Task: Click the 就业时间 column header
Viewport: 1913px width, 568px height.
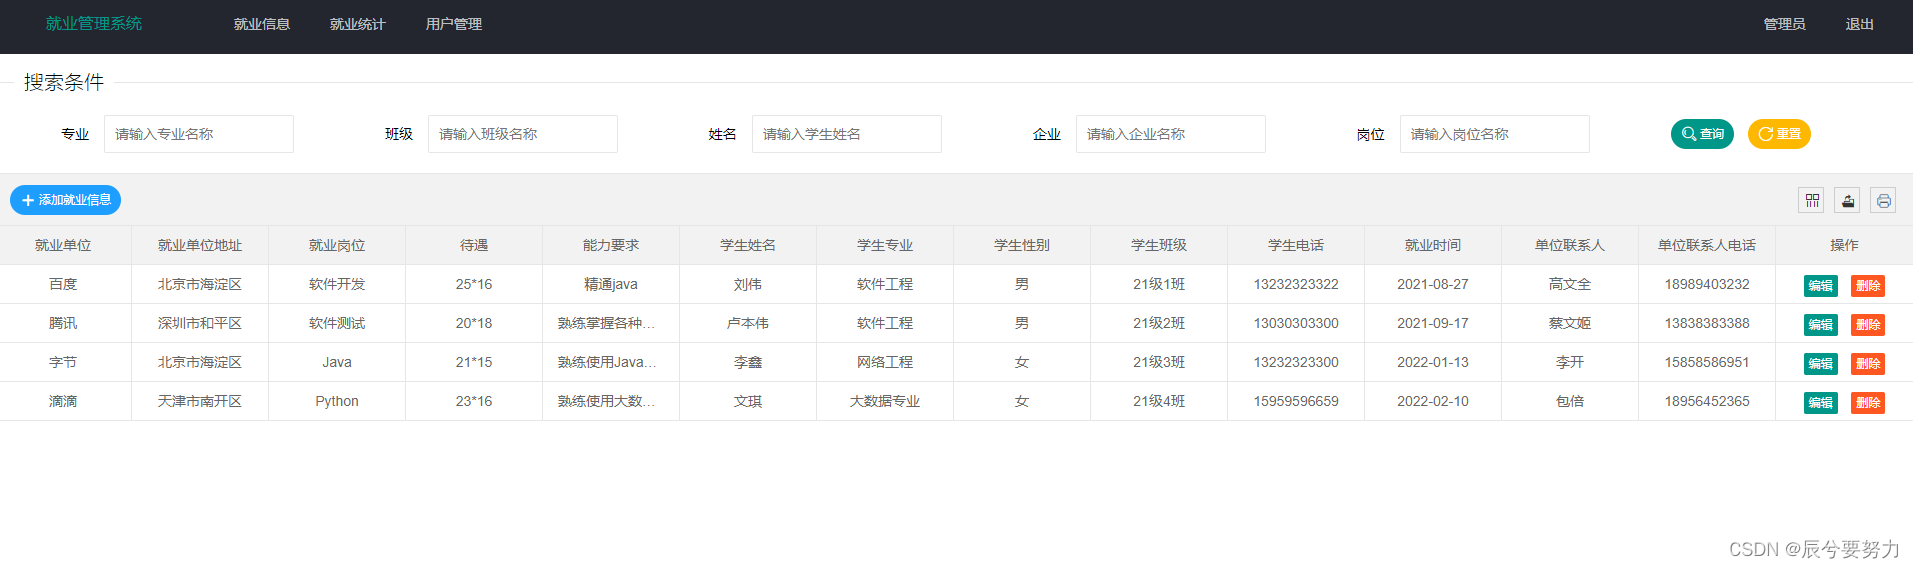Action: (x=1433, y=245)
